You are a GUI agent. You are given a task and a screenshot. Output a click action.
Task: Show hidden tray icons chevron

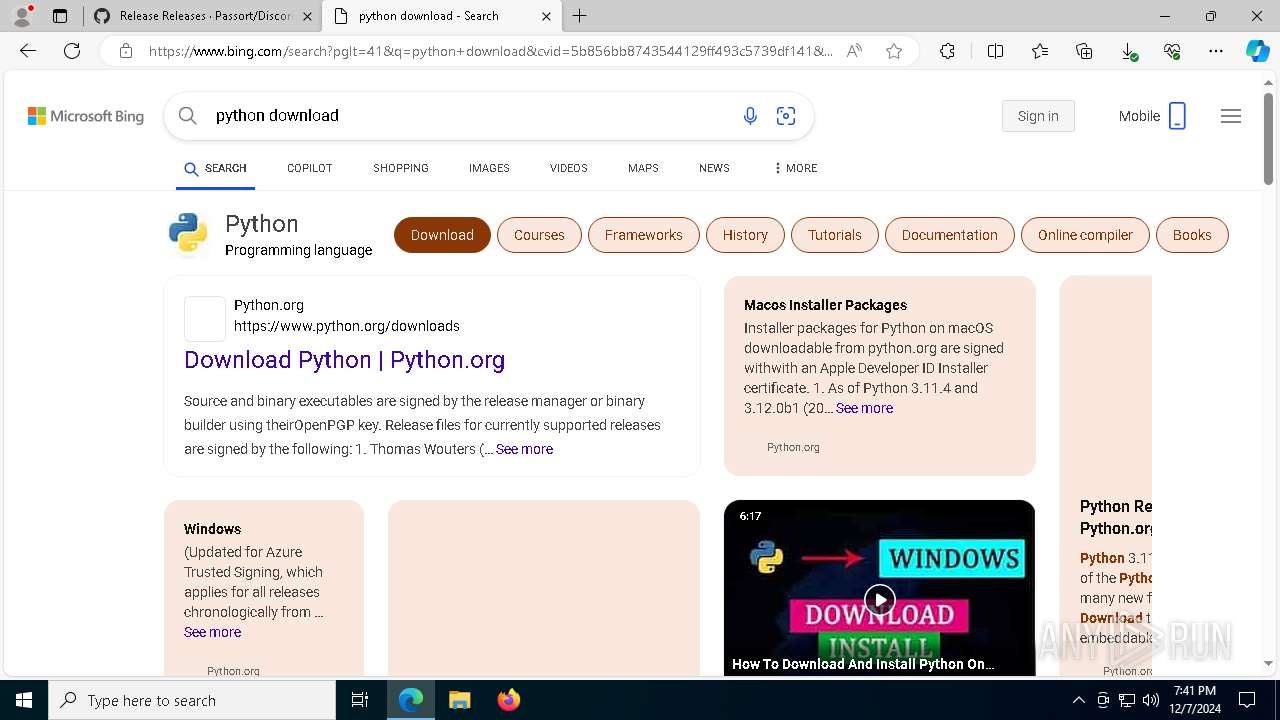point(1078,700)
